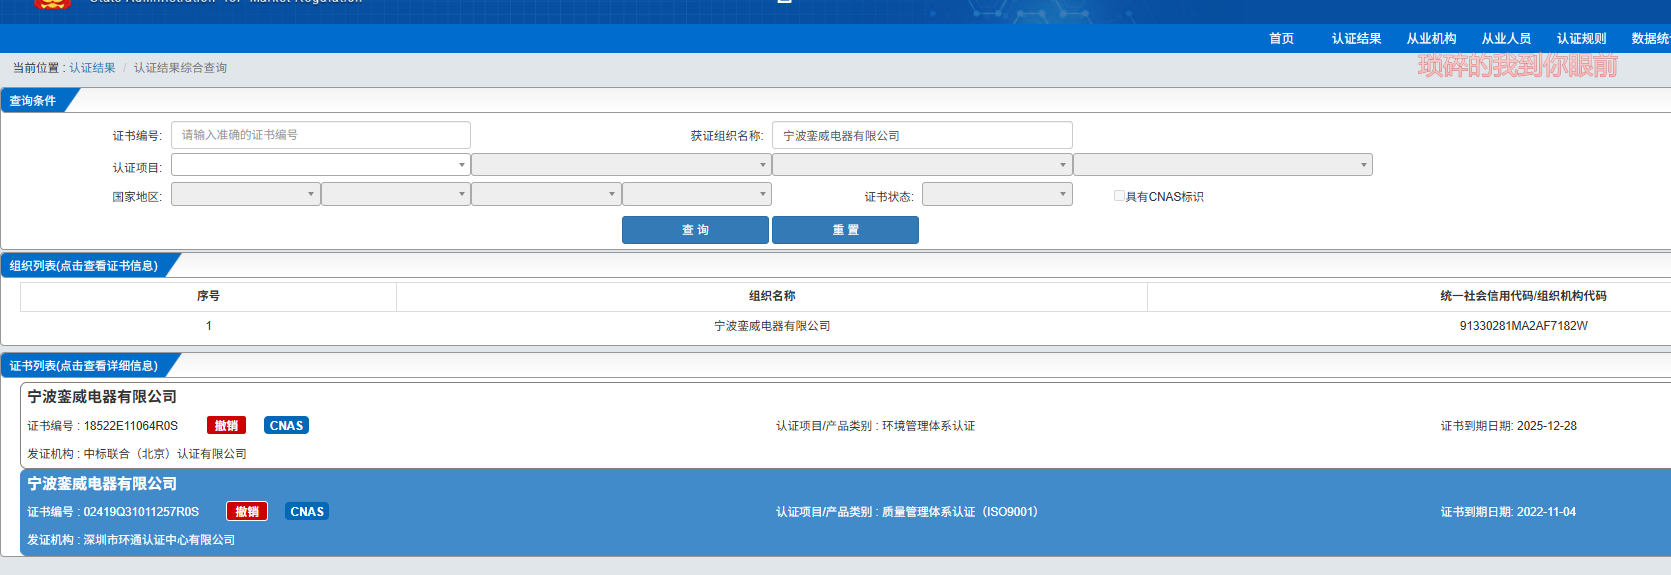This screenshot has height=575, width=1671.
Task: Open the second 认证项目 dropdown
Action: 621,164
